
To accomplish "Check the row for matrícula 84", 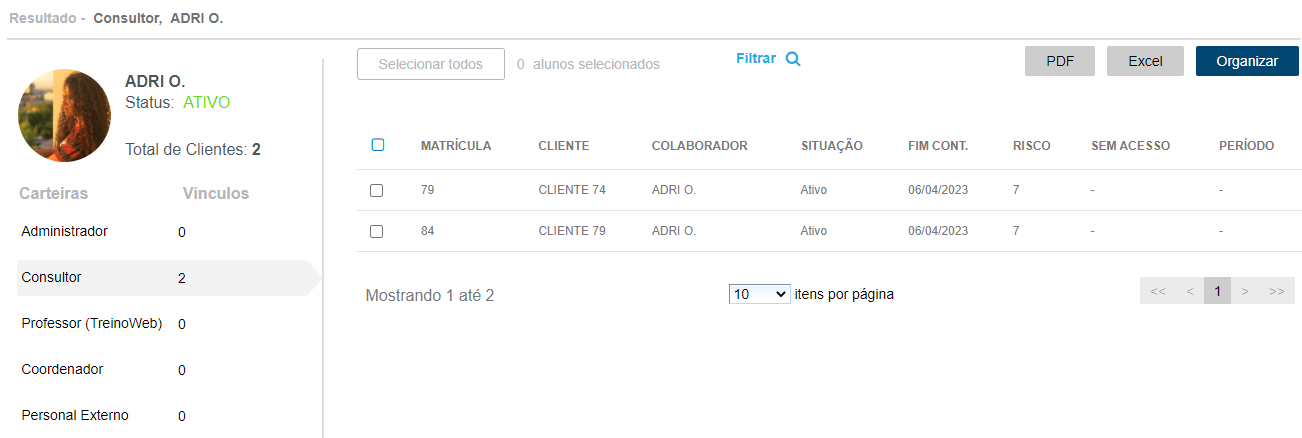I will coord(377,231).
